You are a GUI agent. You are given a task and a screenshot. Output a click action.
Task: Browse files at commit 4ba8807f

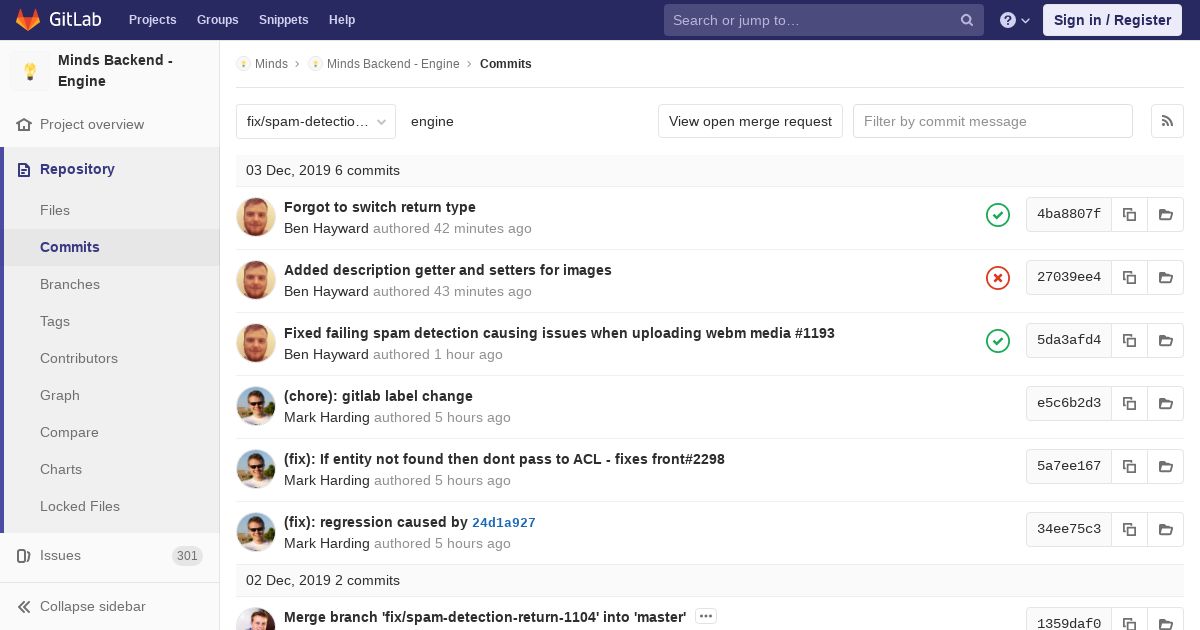coord(1165,214)
